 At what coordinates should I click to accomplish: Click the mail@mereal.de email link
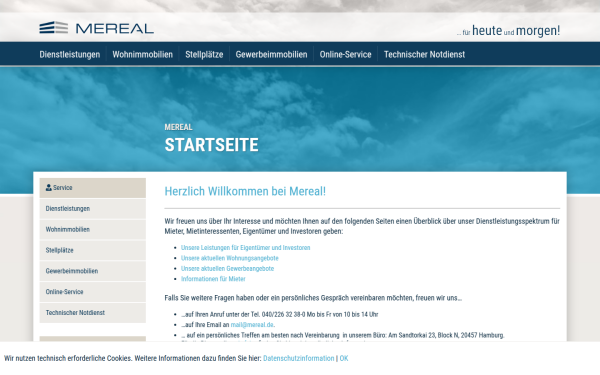click(x=252, y=324)
